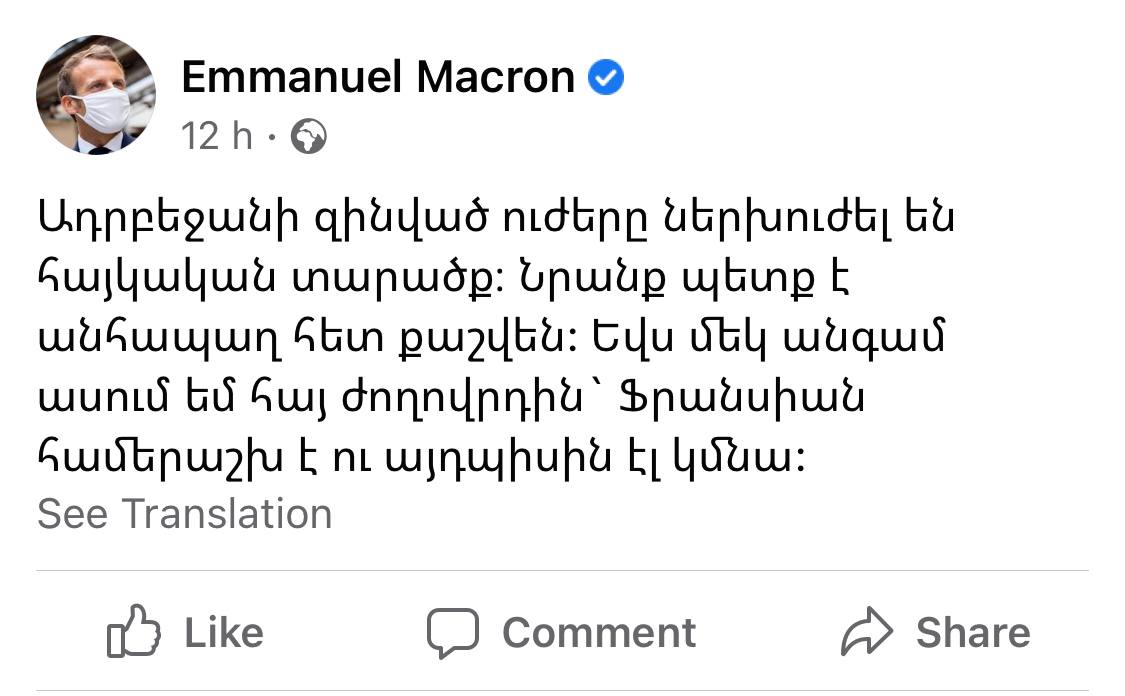Click the word "Translation" below the post
This screenshot has height=696, width=1125.
(227, 514)
